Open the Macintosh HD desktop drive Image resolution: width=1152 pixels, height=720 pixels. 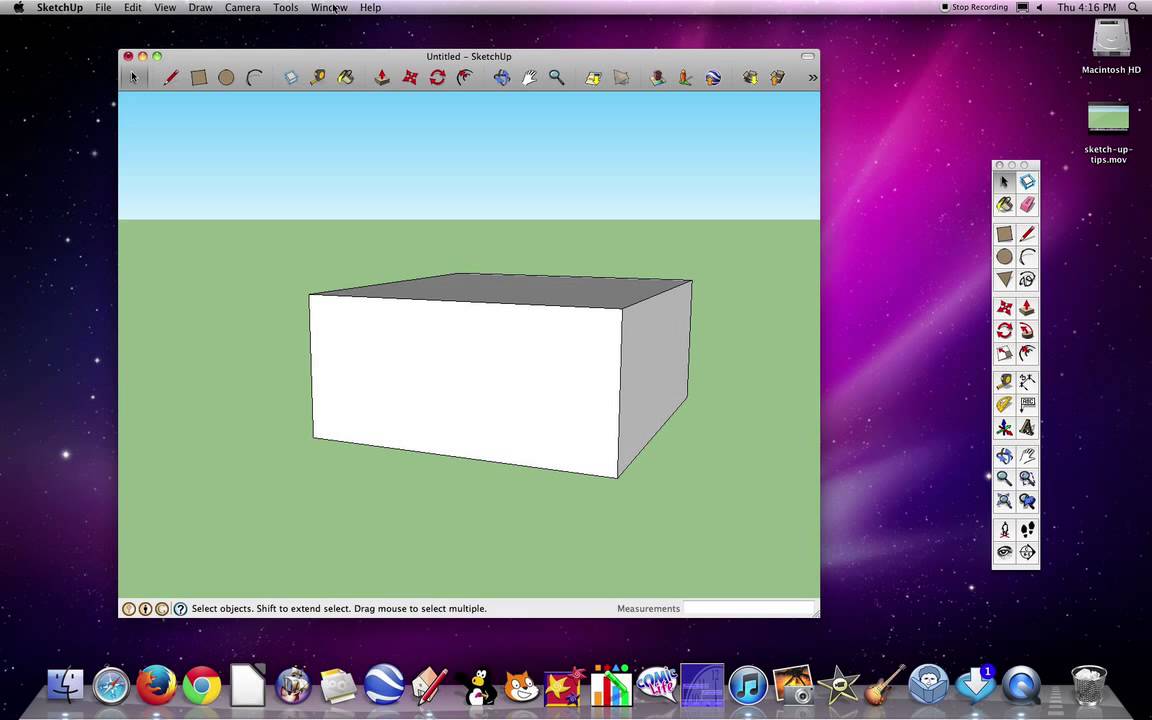(x=1111, y=46)
